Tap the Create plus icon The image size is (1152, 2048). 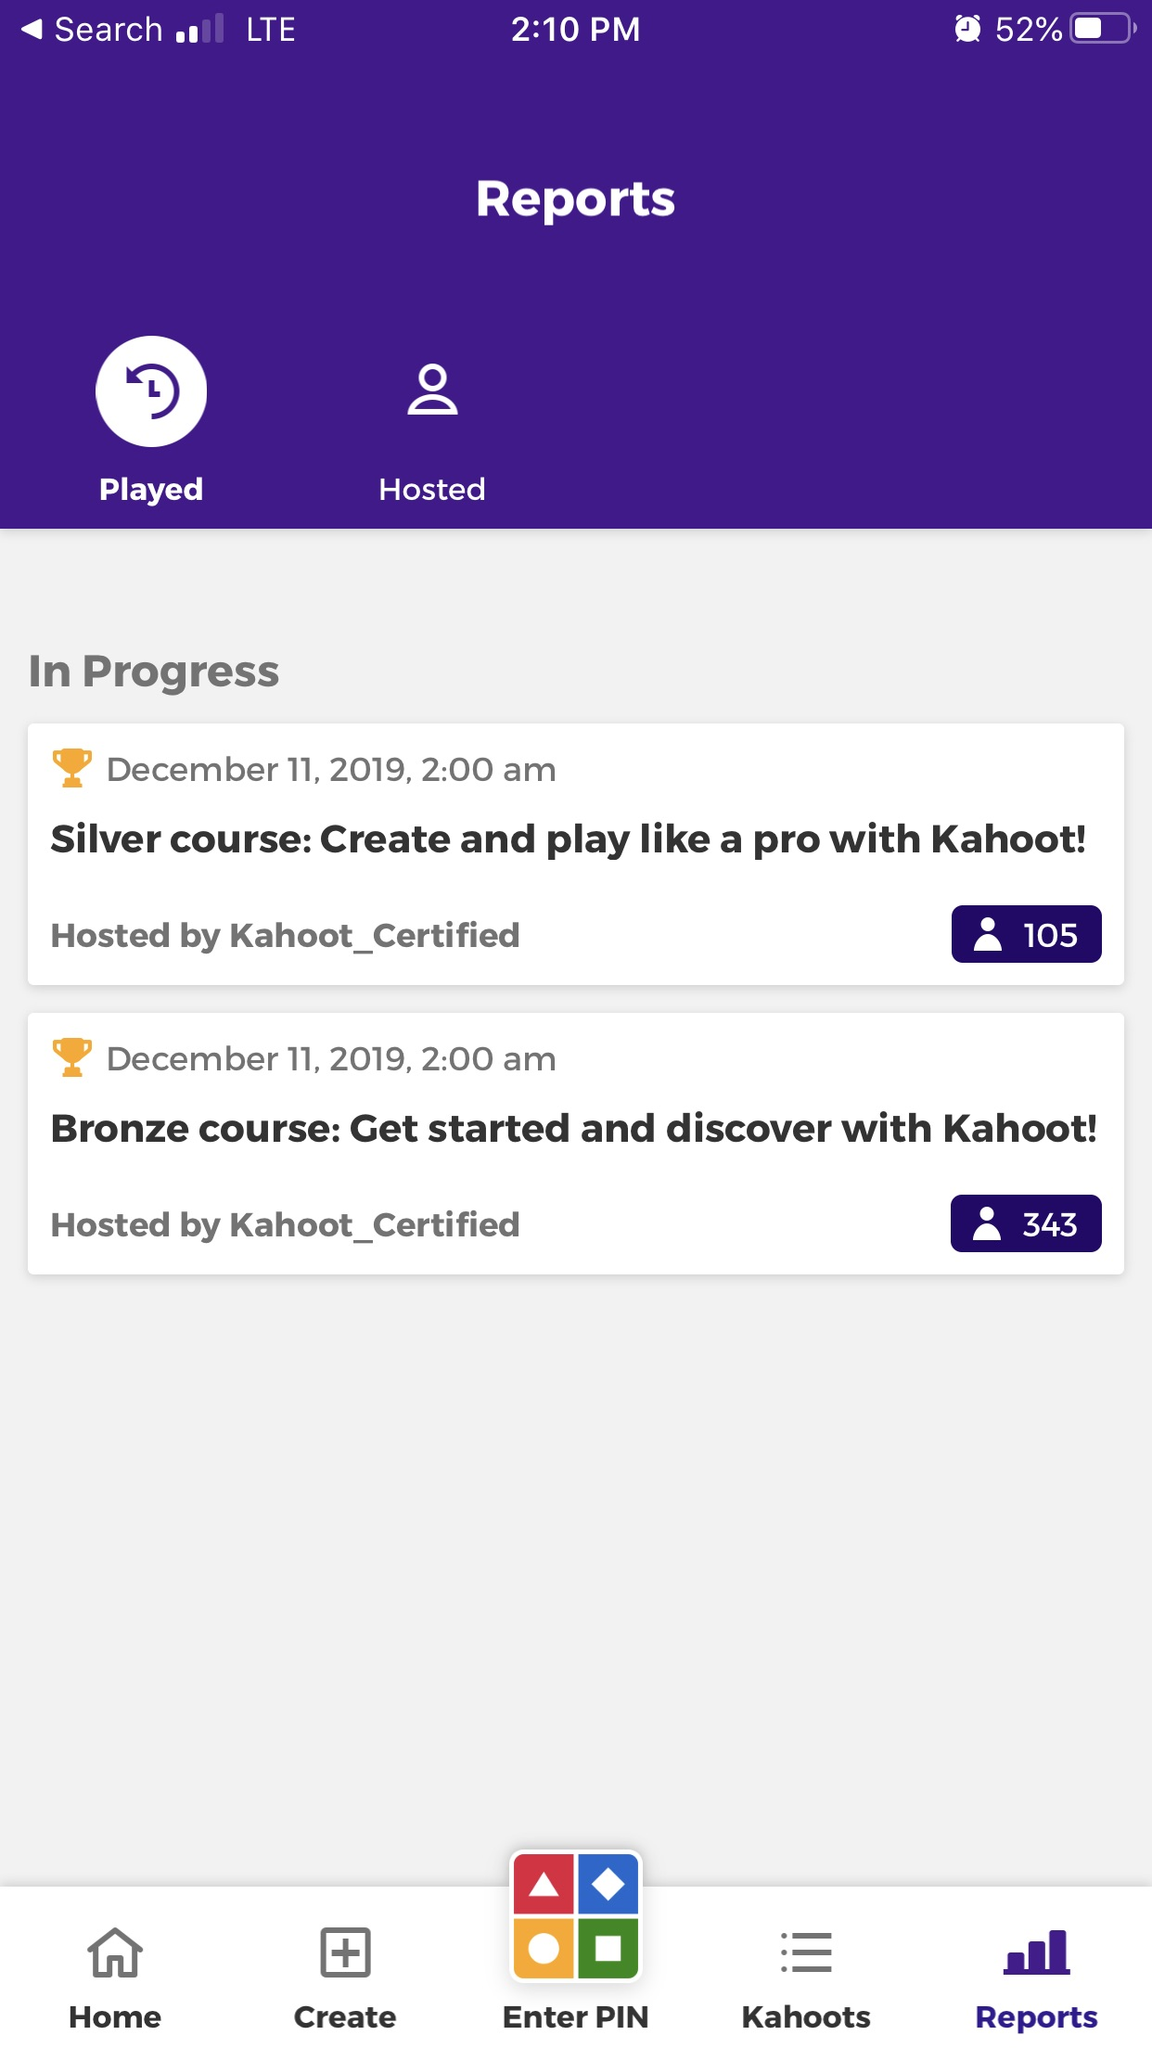[345, 1952]
